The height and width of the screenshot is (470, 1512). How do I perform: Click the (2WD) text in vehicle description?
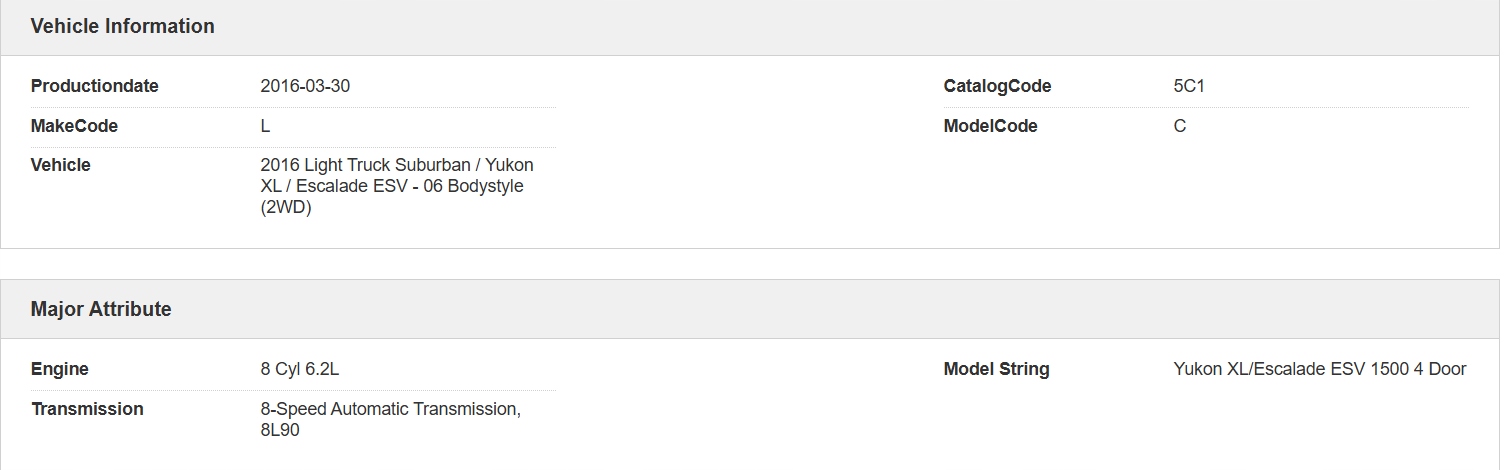point(286,208)
